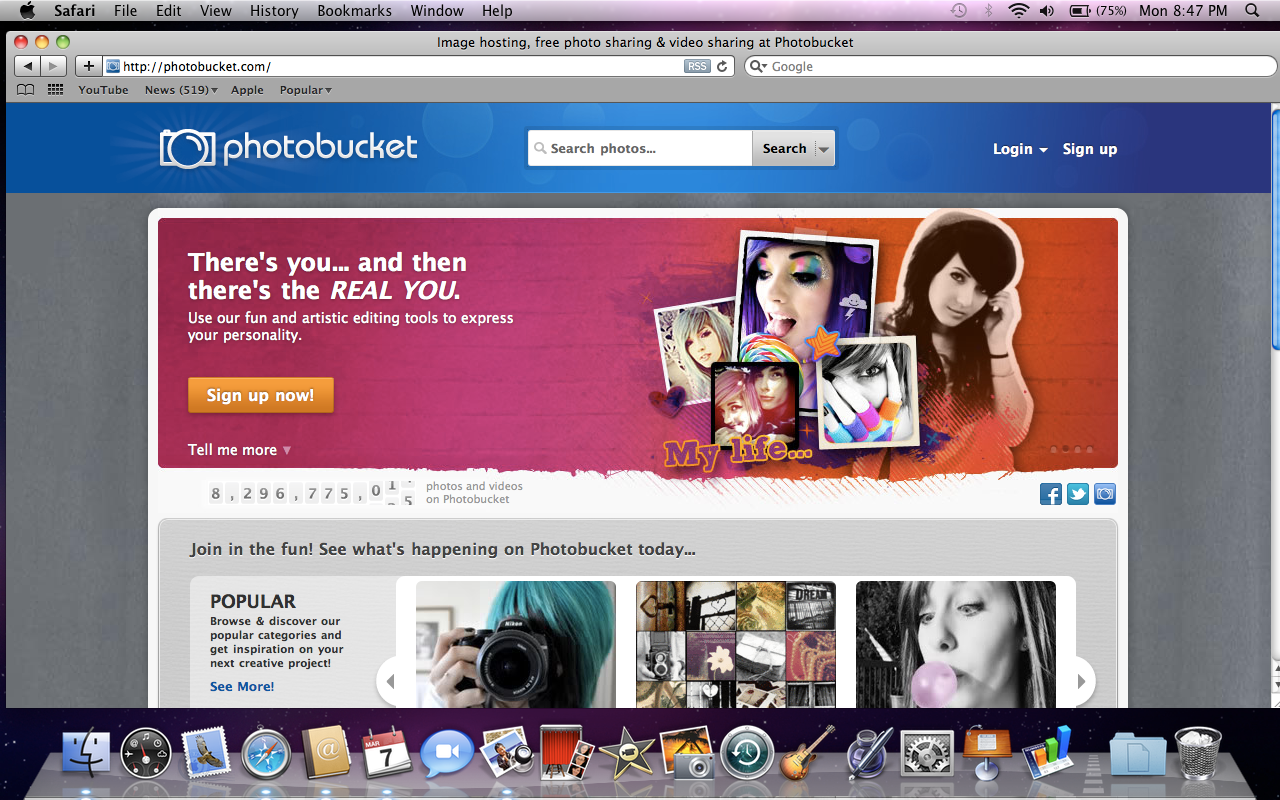Open the volume menu bar icon
This screenshot has height=800, width=1280.
click(1047, 10)
